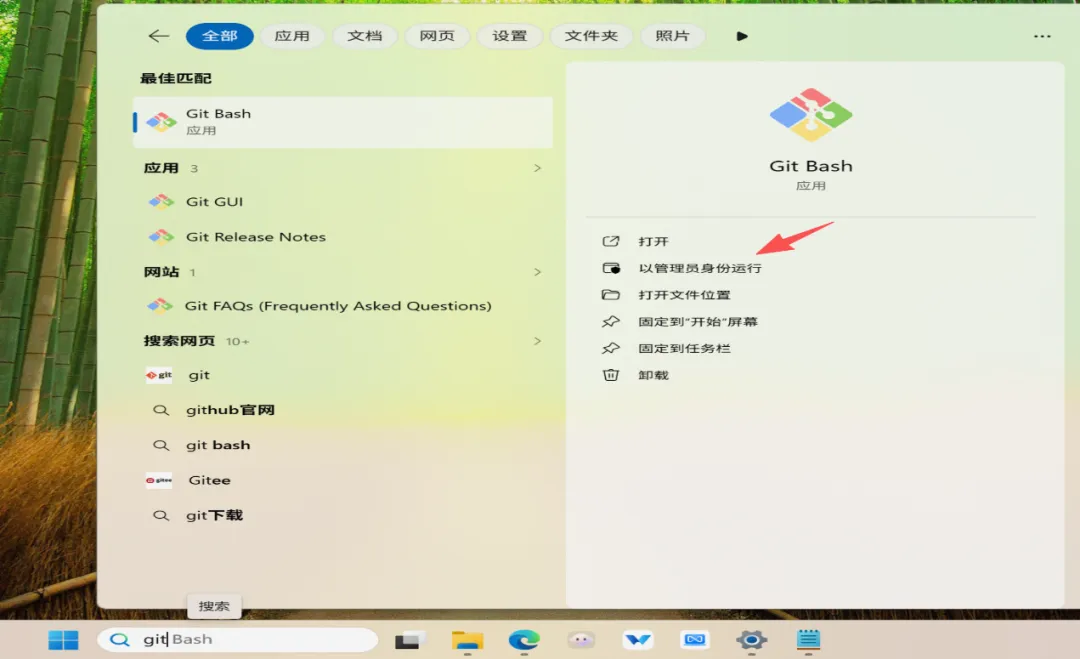Screen dimensions: 1080x659
Task: Go back with the left arrow icon
Action: pos(158,36)
